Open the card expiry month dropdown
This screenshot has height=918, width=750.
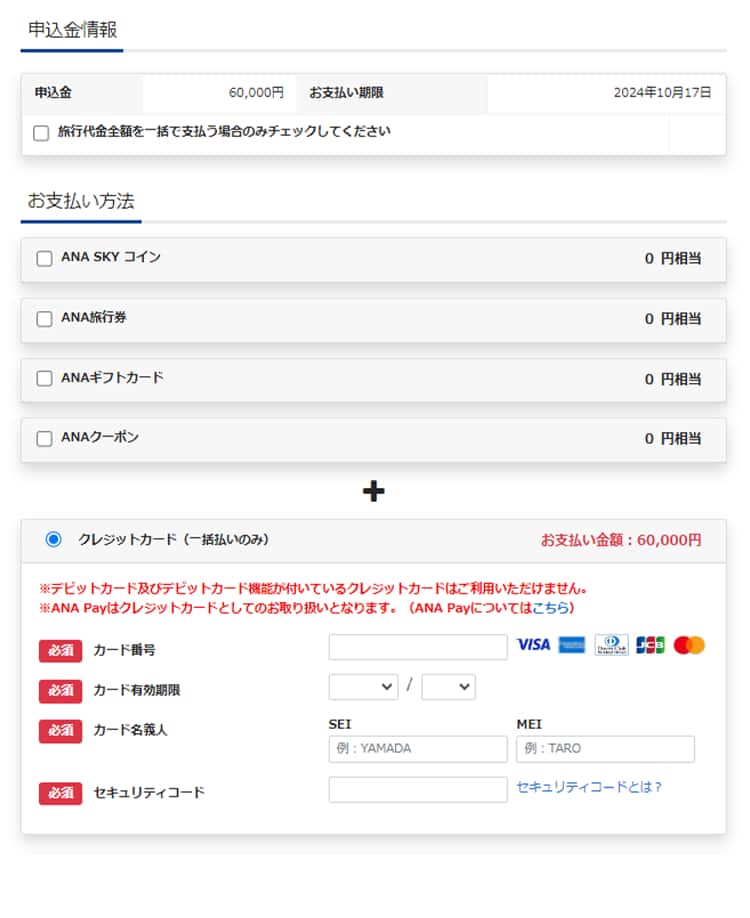[x=363, y=687]
